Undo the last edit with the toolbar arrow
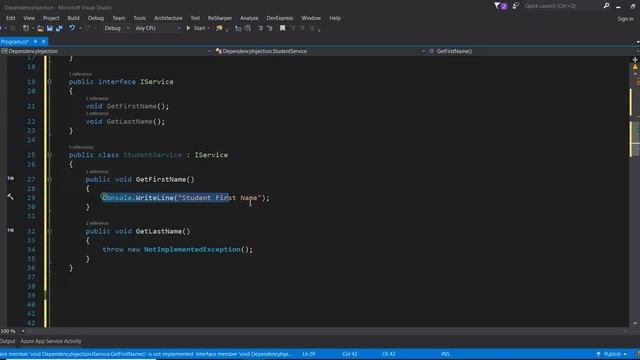The width and height of the screenshot is (640, 360). pos(72,28)
